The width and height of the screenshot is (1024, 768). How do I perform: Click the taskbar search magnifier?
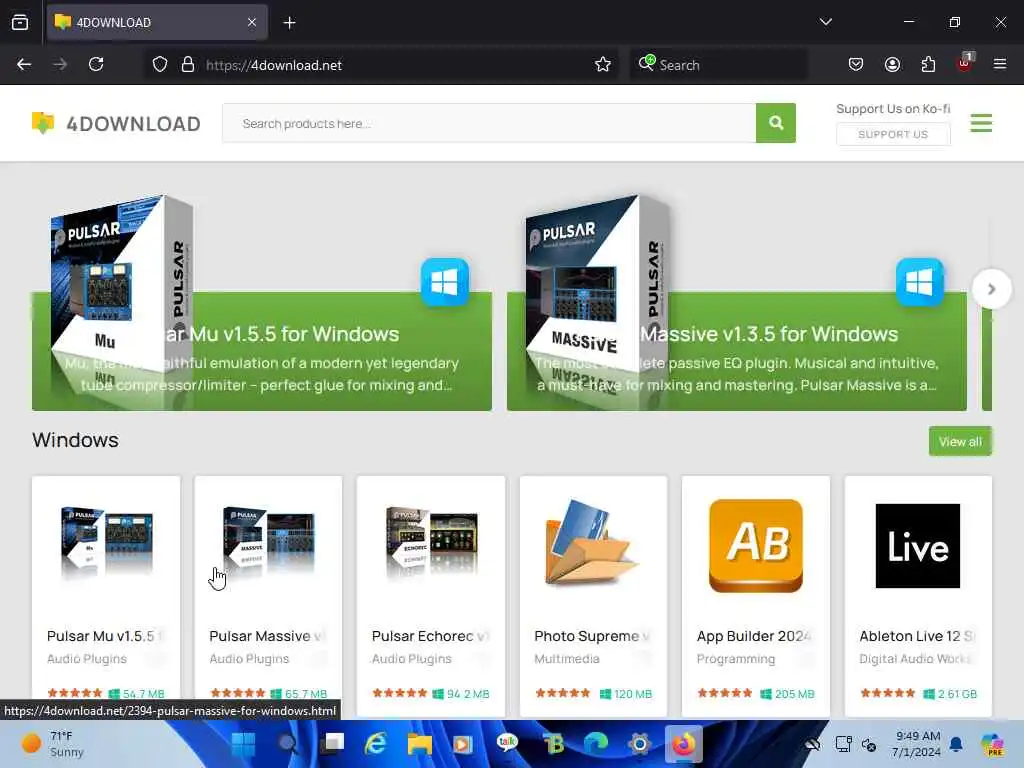pyautogui.click(x=287, y=744)
